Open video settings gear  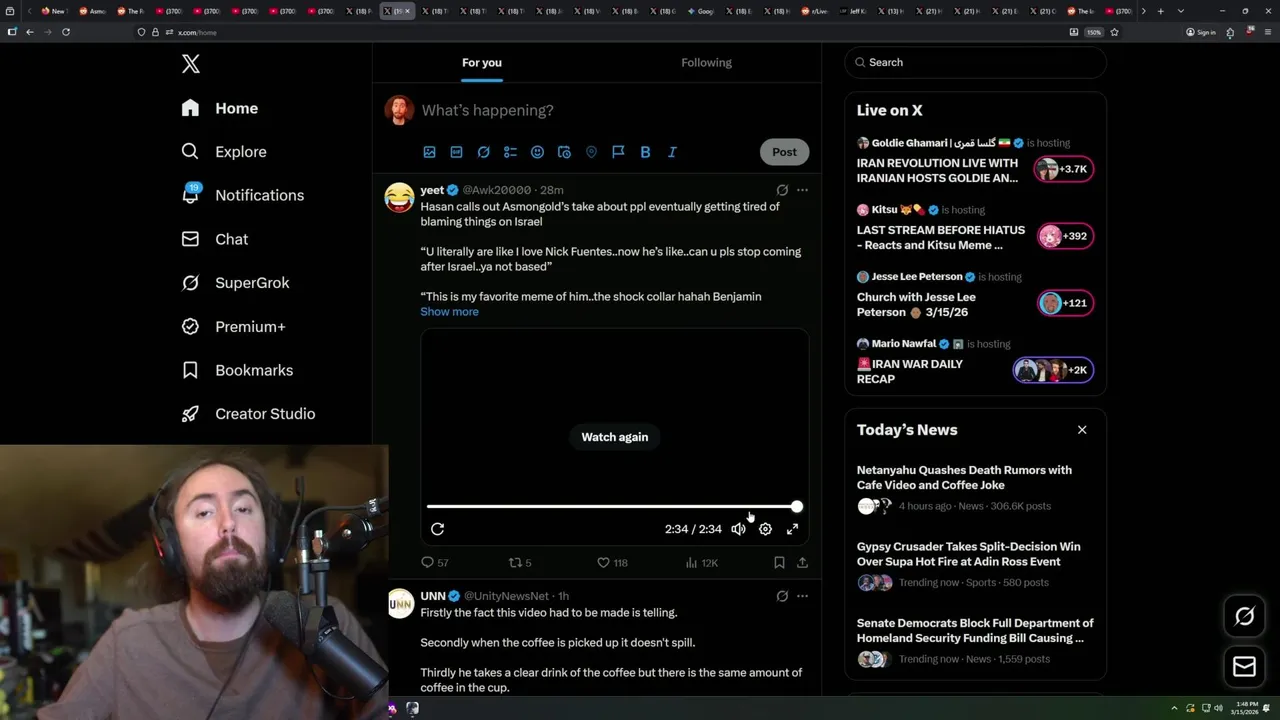click(x=765, y=529)
